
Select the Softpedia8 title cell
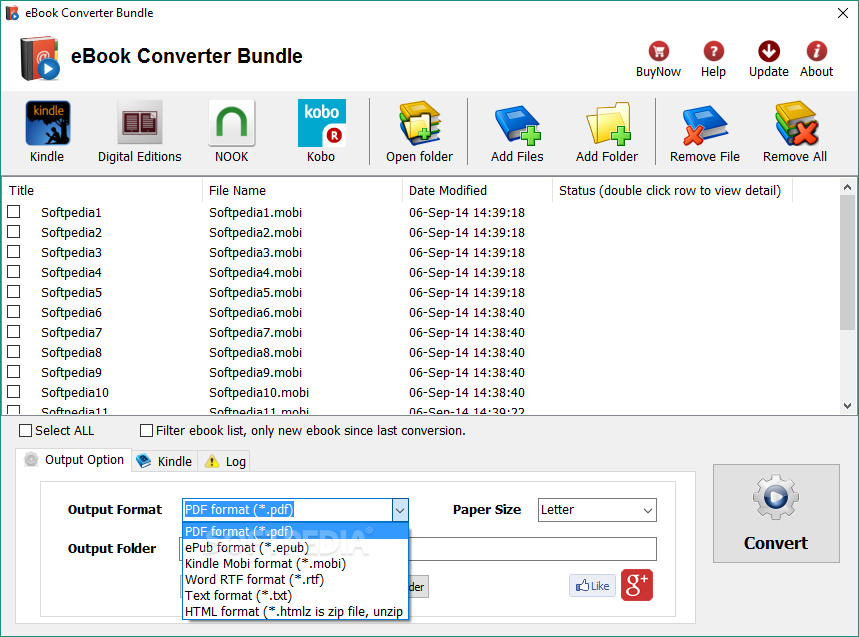click(71, 353)
